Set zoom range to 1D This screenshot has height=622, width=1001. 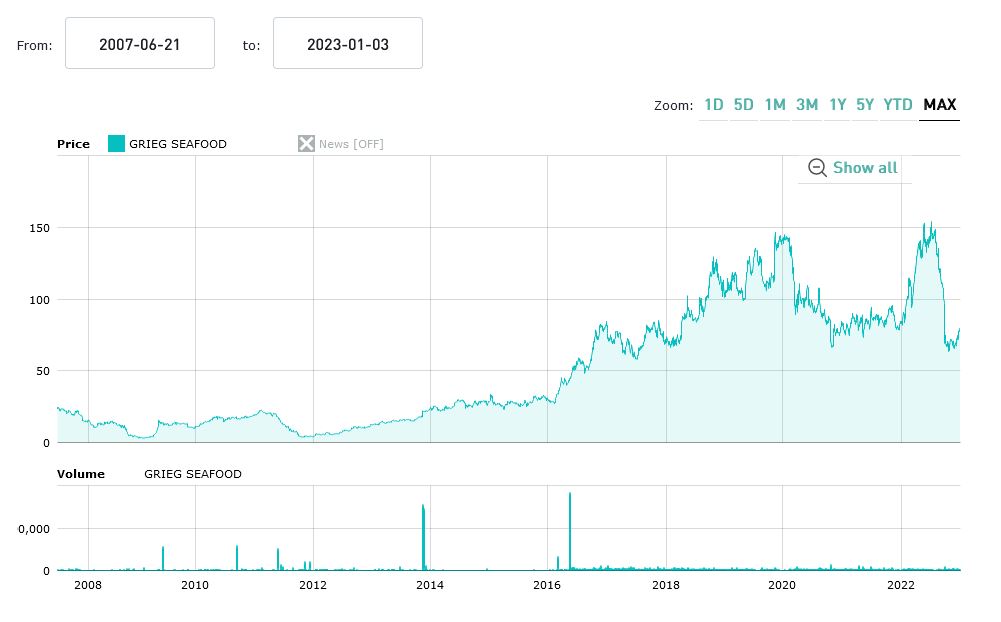[x=714, y=105]
